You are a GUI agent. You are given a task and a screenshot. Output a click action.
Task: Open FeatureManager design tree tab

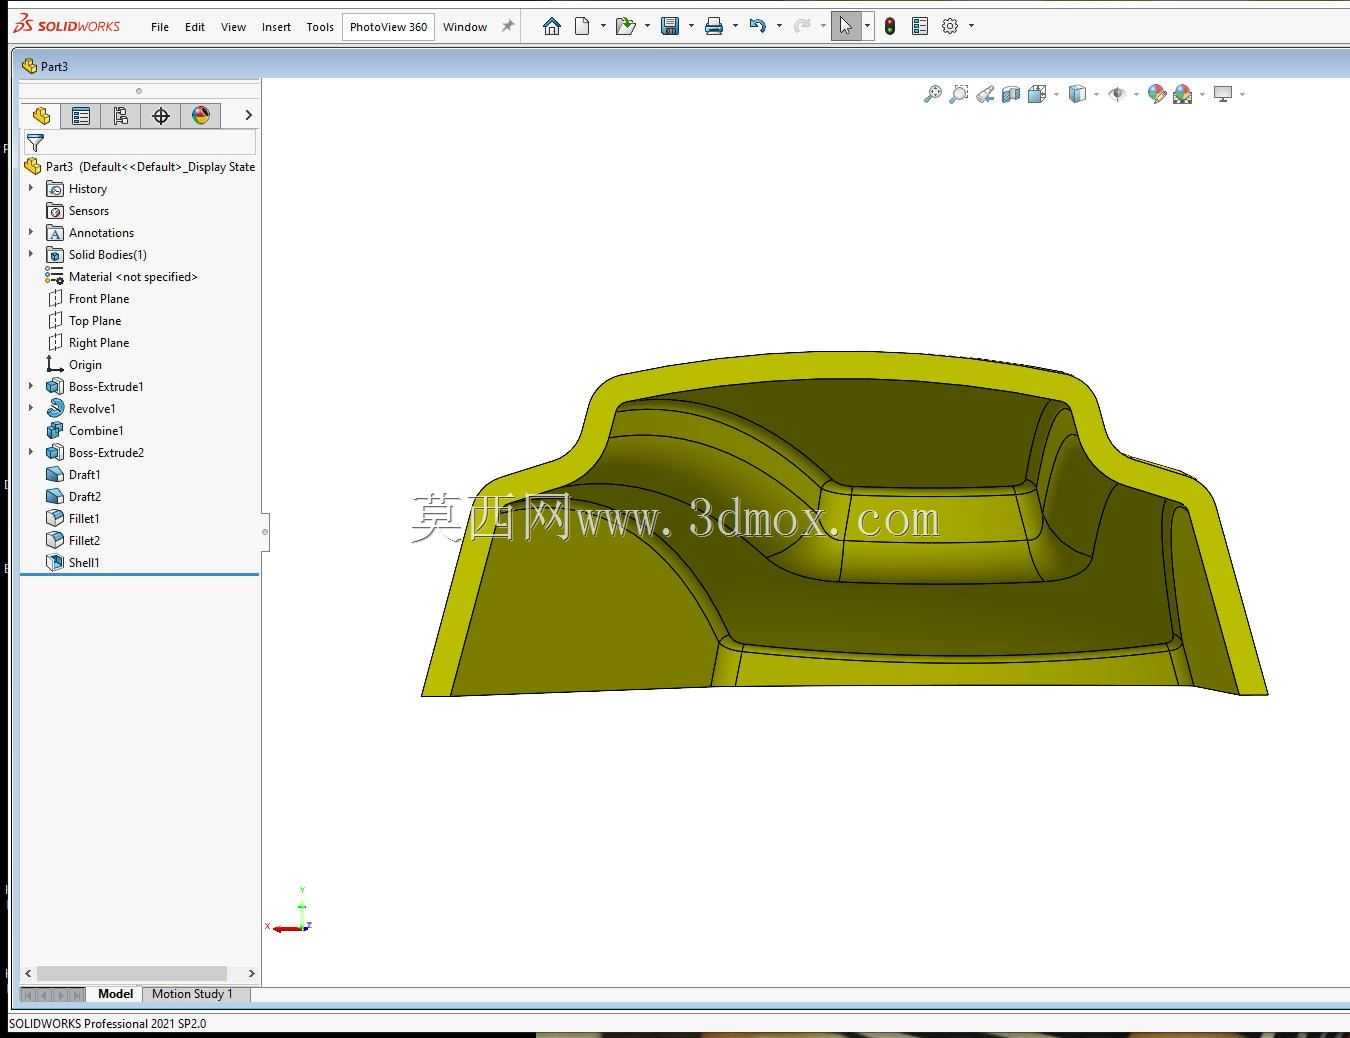click(41, 116)
